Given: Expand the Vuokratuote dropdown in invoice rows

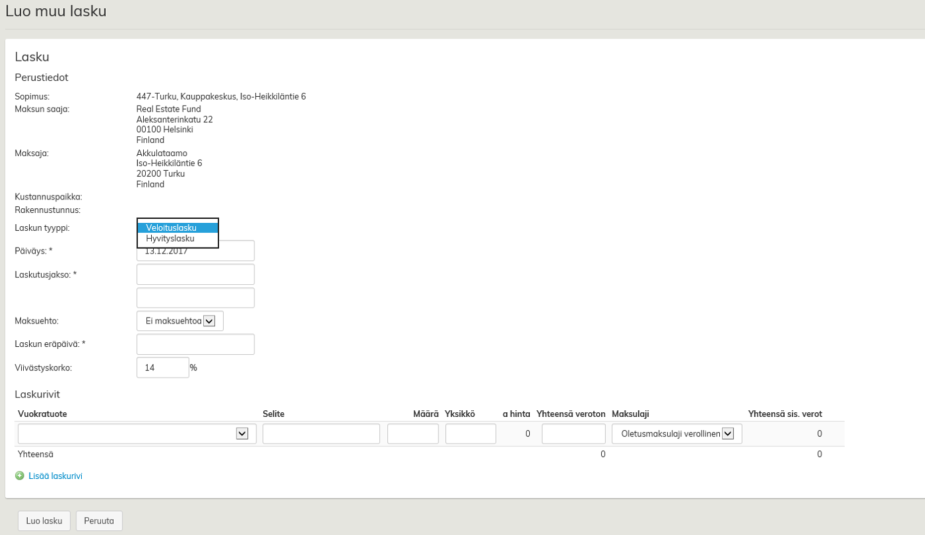Looking at the screenshot, I should pyautogui.click(x=137, y=433).
